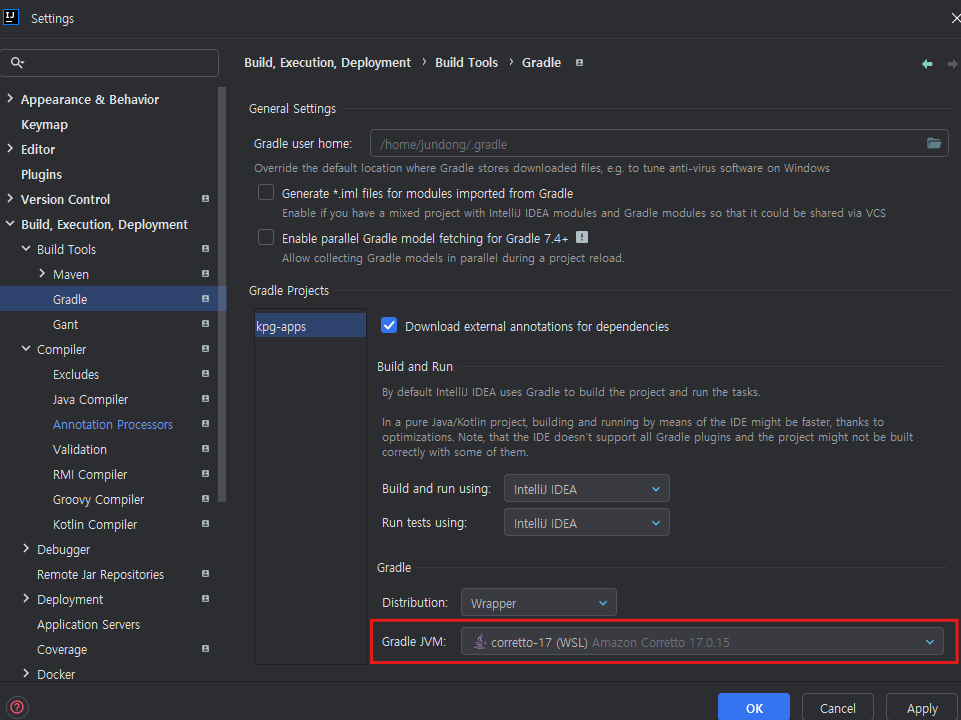Click the project marker icon on Deployment row
The width and height of the screenshot is (961, 720).
point(205,599)
